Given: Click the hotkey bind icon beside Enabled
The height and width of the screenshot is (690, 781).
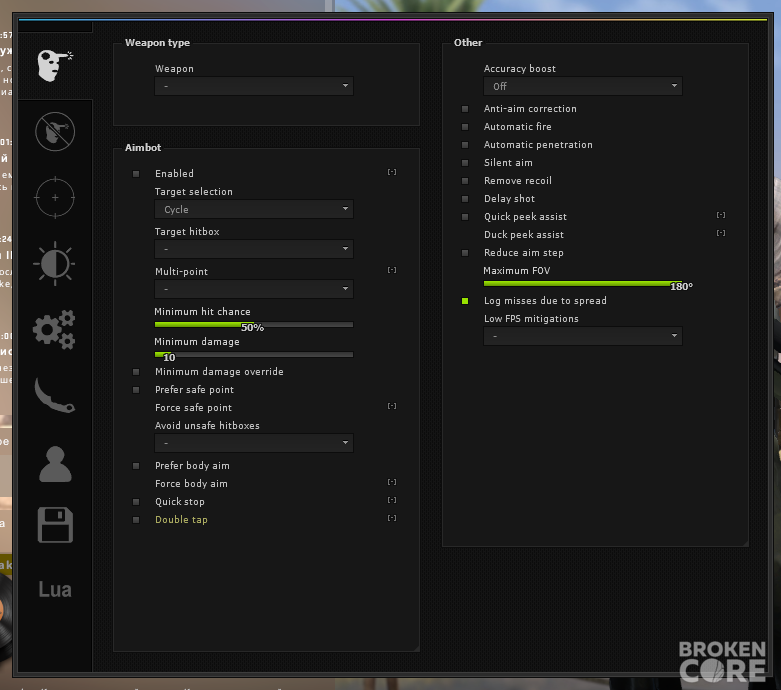Looking at the screenshot, I should point(392,172).
